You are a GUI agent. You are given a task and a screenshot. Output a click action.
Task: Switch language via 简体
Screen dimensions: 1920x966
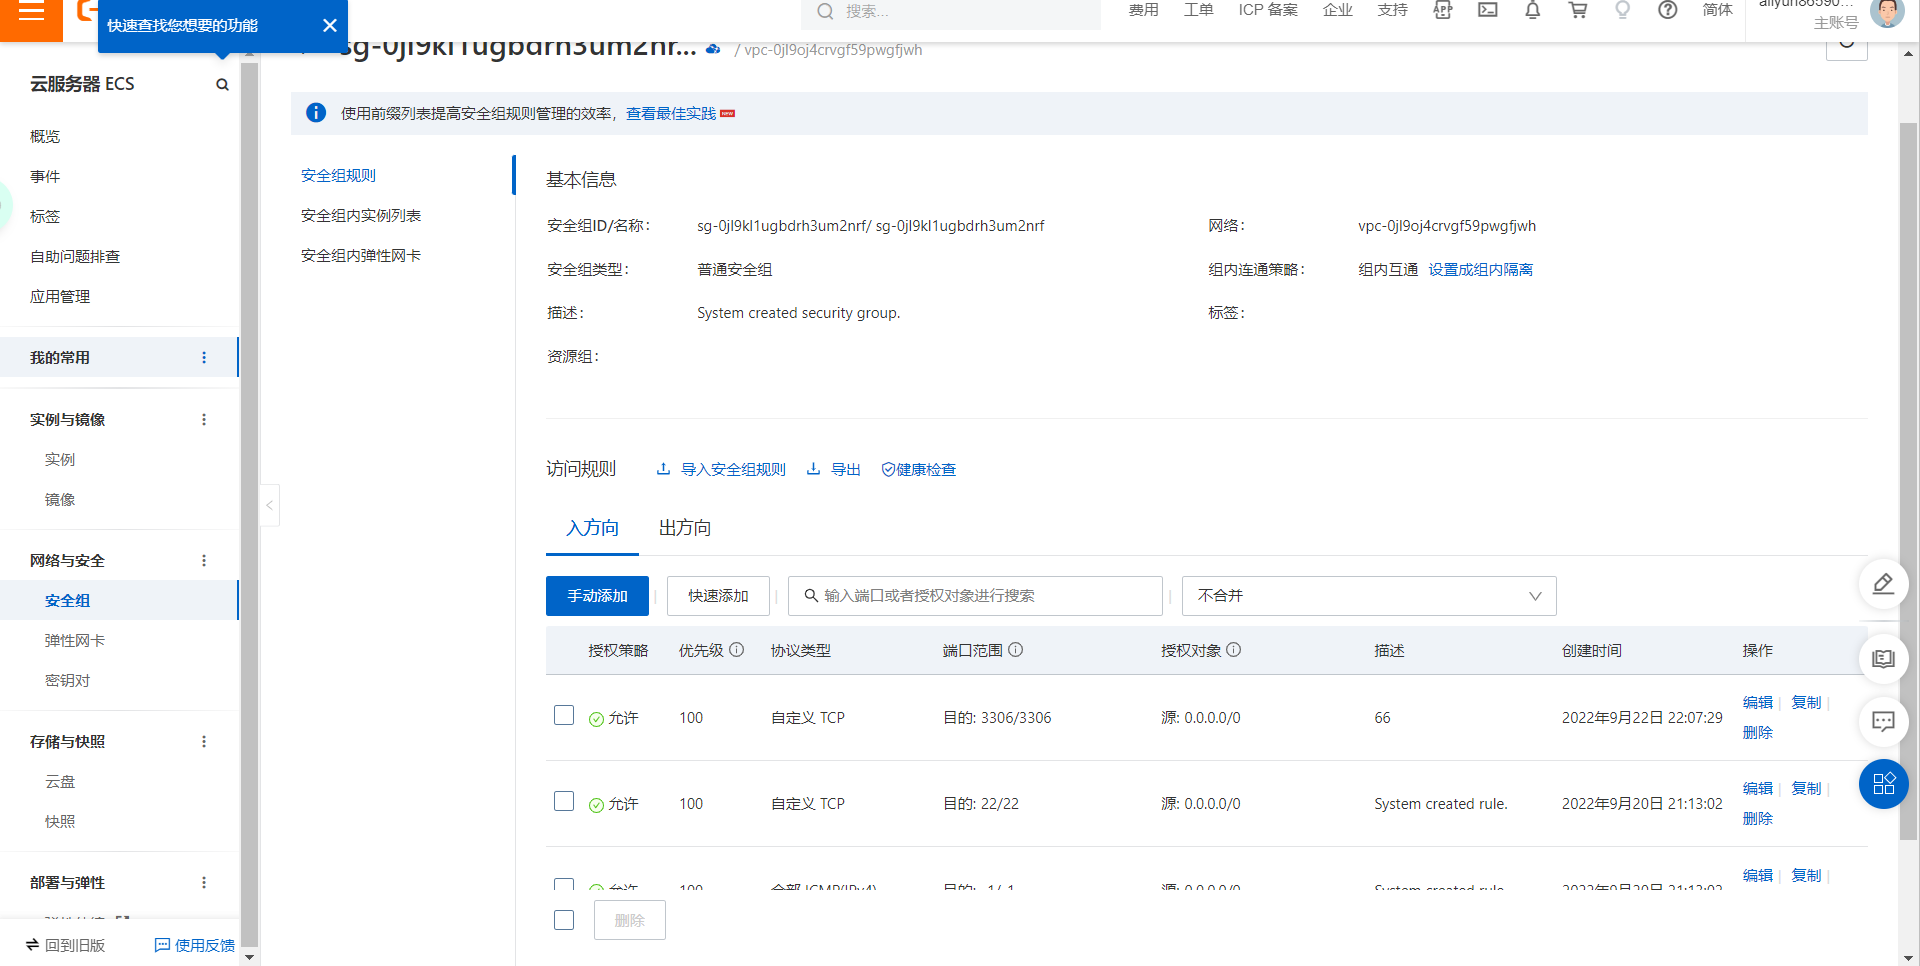point(1717,10)
